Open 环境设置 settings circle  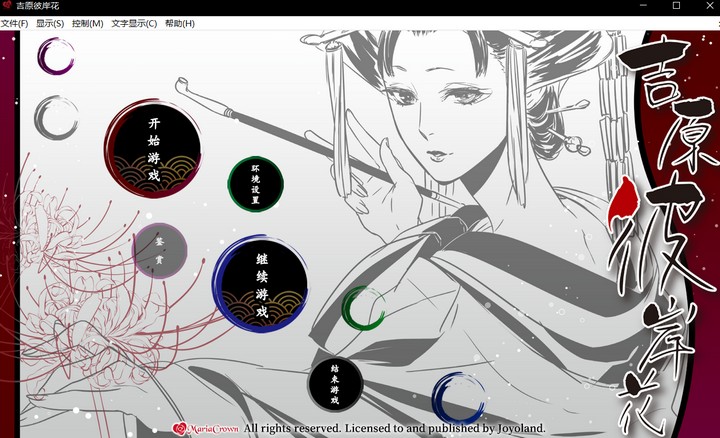point(255,184)
